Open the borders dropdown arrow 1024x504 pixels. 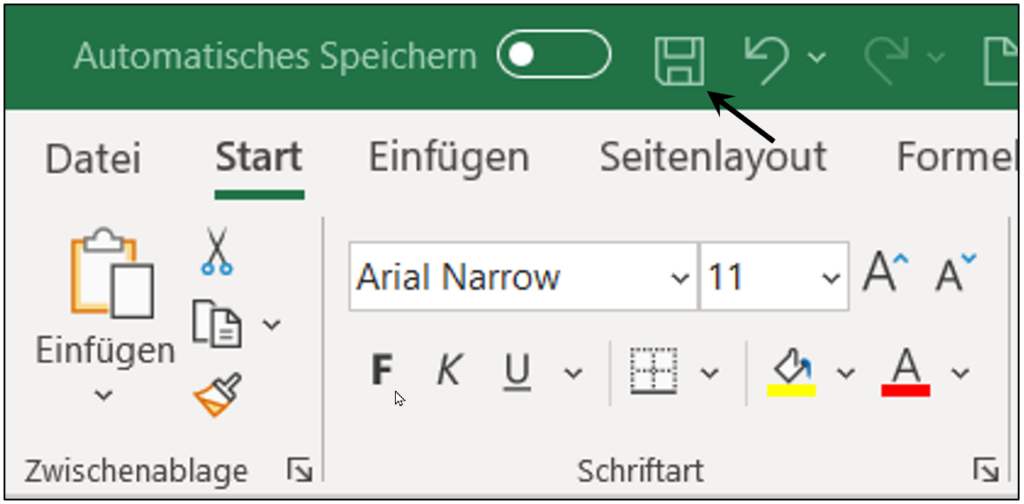709,373
